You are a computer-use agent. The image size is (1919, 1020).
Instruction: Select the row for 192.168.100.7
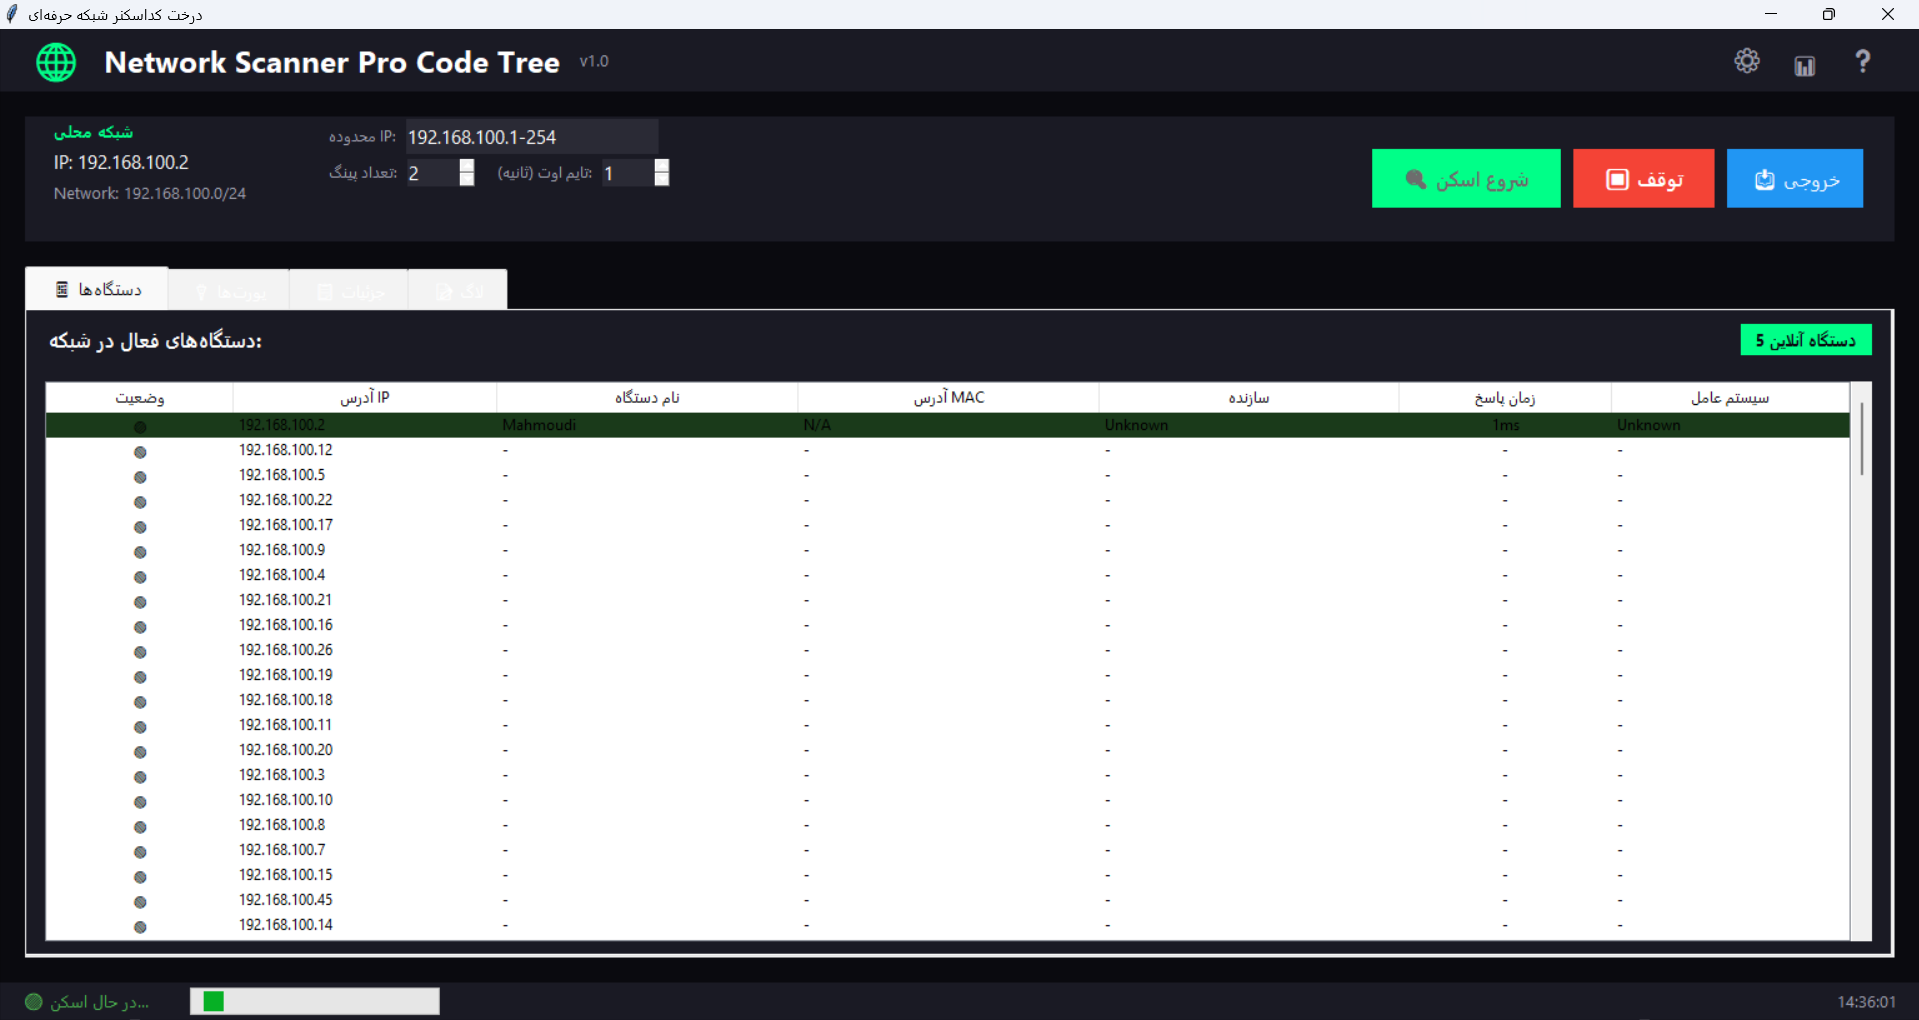tap(948, 850)
